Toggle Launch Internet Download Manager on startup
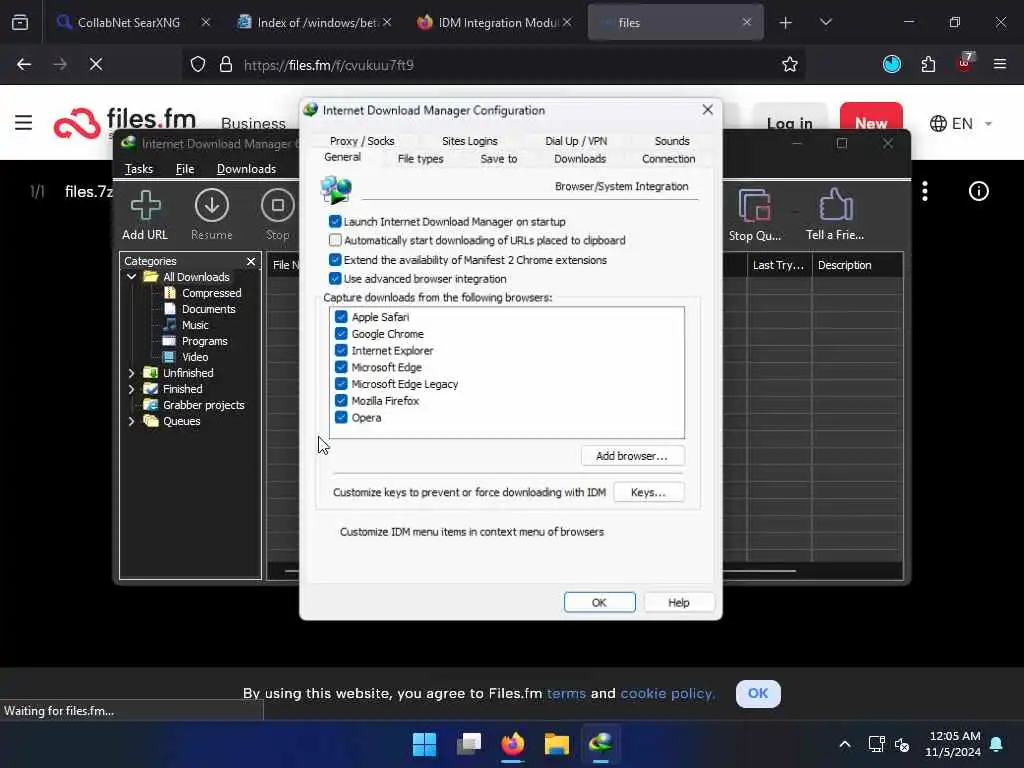This screenshot has width=1024, height=768. (x=335, y=221)
